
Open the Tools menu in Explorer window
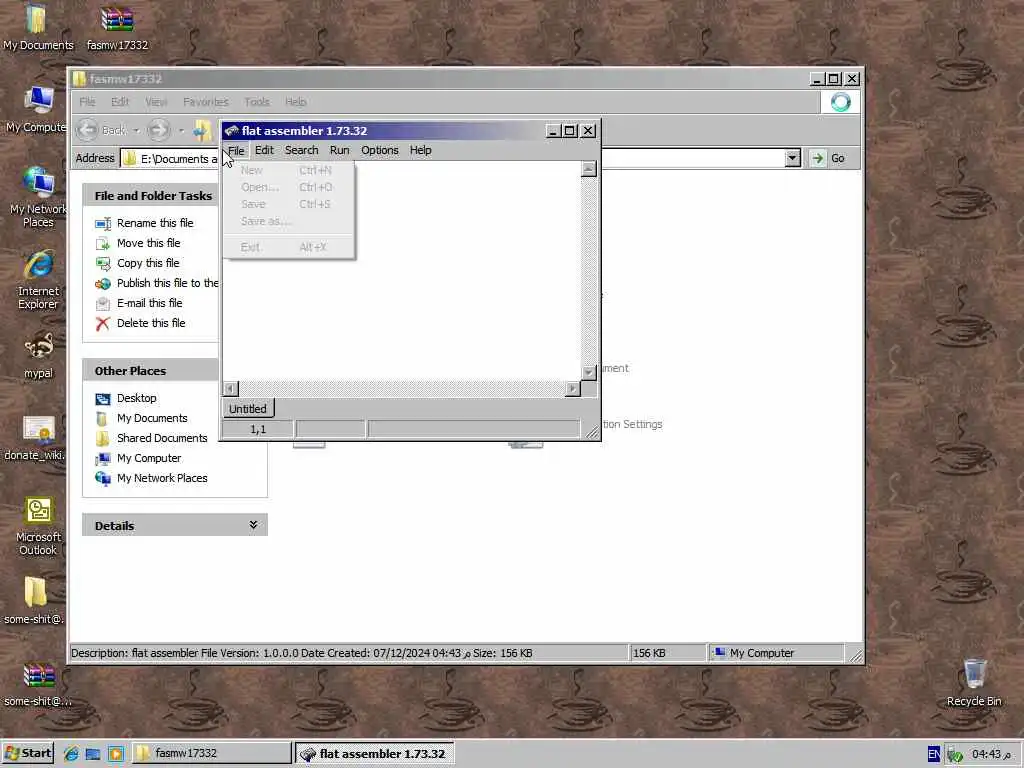tap(257, 102)
